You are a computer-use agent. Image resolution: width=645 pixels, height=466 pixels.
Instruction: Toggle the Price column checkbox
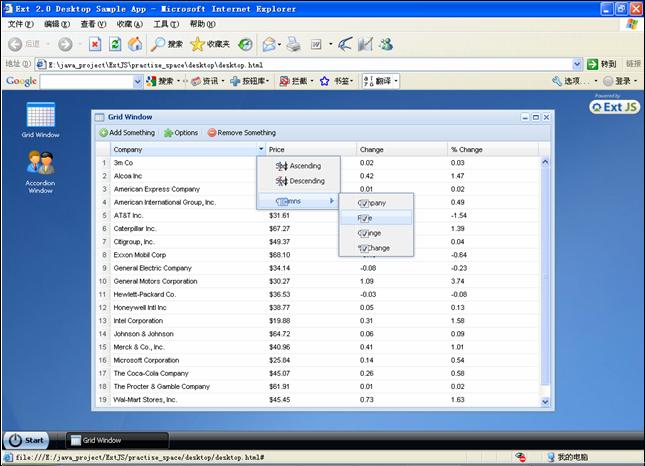pyautogui.click(x=364, y=218)
